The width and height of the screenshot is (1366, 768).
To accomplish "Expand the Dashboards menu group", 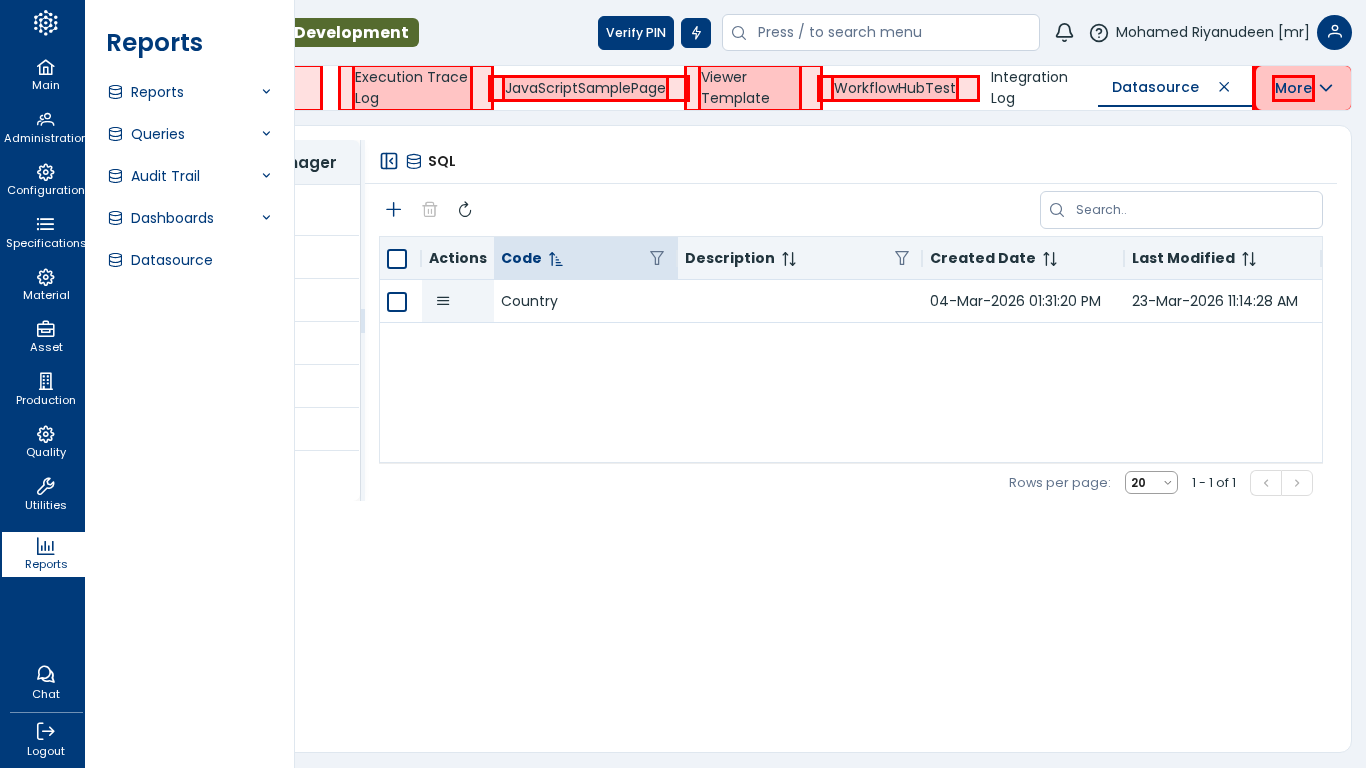I will click(x=189, y=218).
